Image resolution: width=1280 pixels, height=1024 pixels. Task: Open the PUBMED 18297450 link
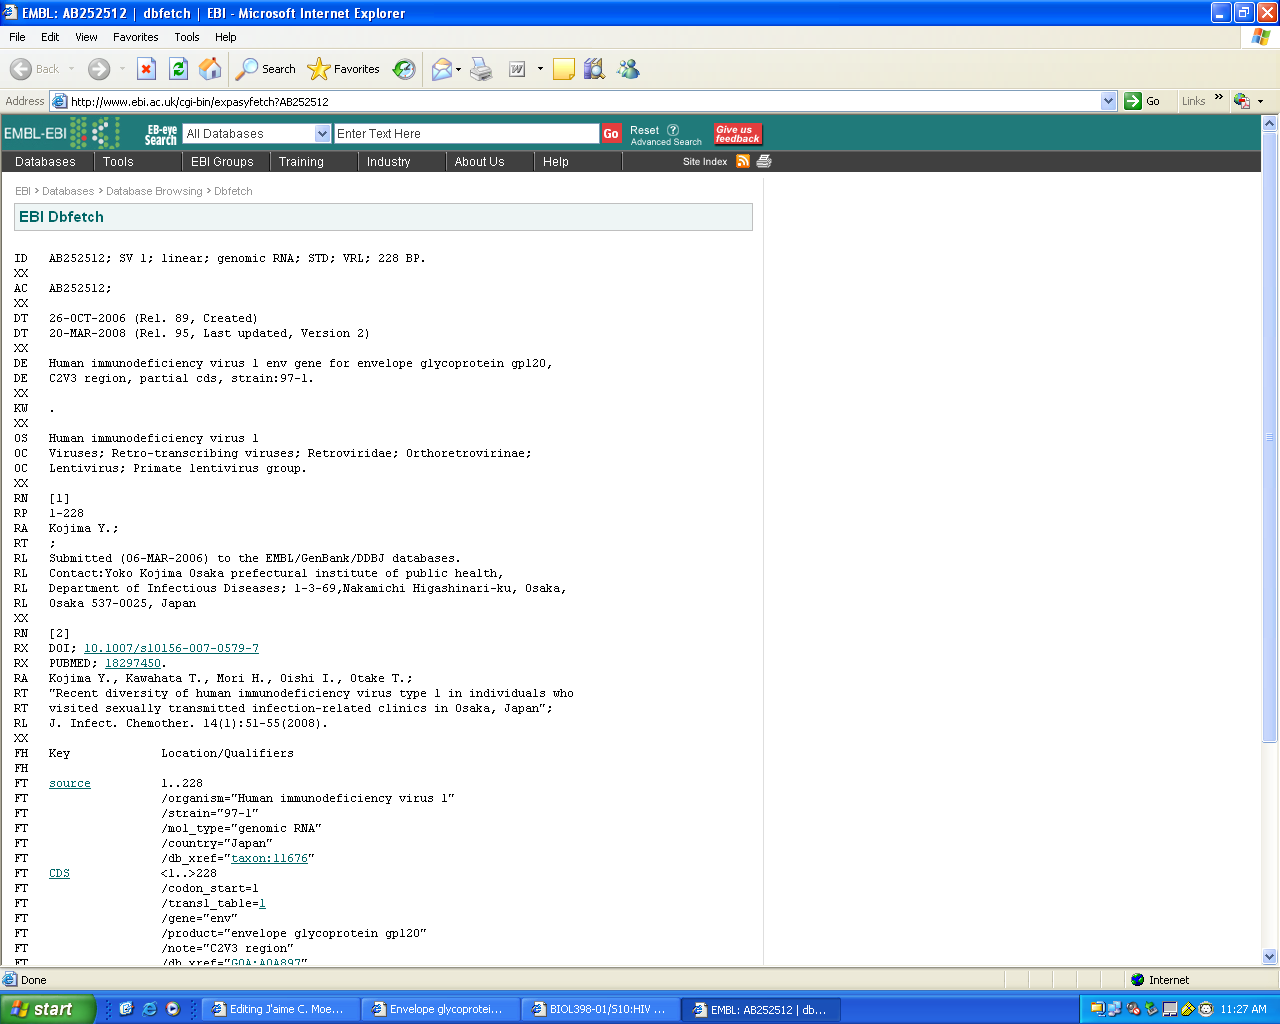tap(133, 663)
